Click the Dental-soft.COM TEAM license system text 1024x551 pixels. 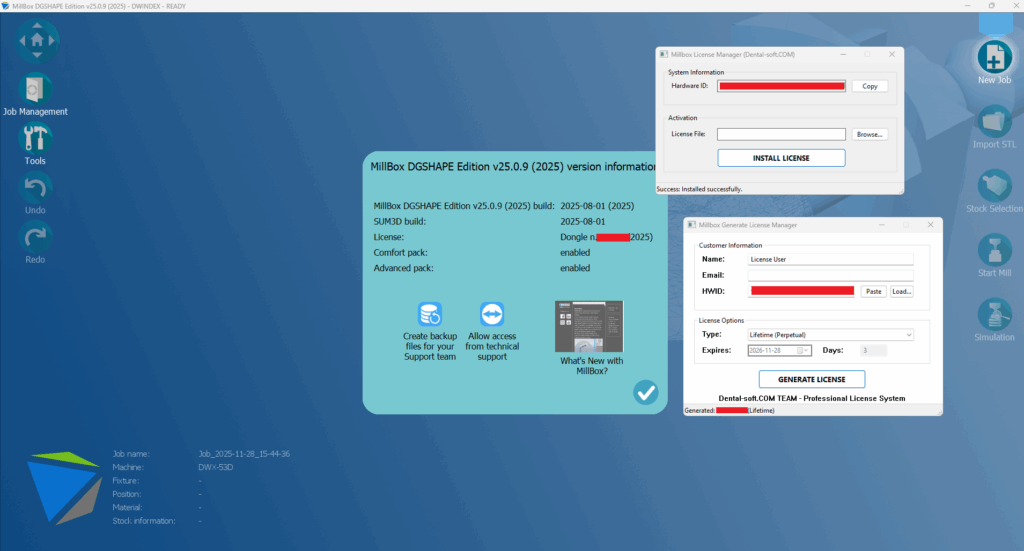click(x=812, y=398)
